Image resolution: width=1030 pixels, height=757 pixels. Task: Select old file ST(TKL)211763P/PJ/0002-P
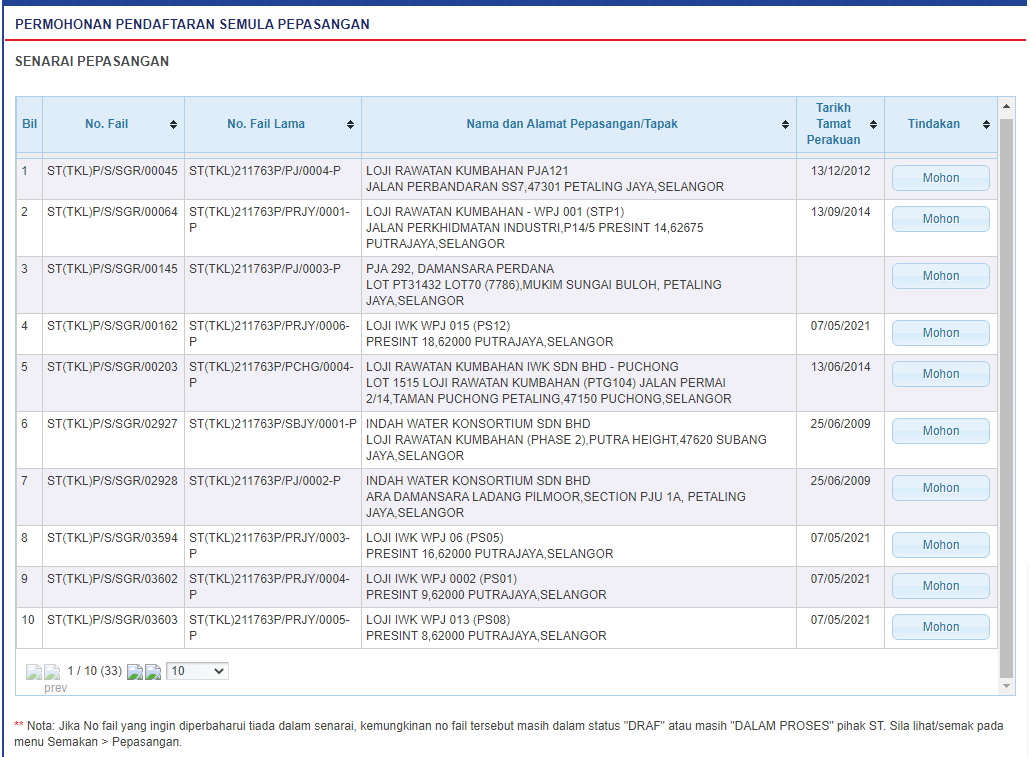click(265, 481)
